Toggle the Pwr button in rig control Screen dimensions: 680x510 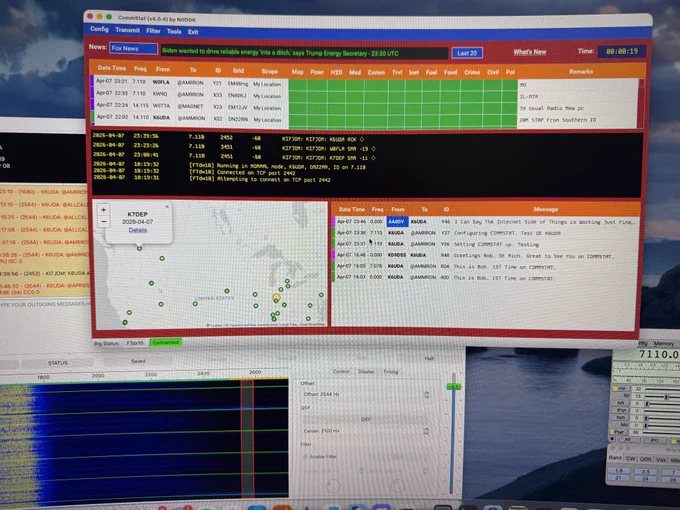pos(621,432)
